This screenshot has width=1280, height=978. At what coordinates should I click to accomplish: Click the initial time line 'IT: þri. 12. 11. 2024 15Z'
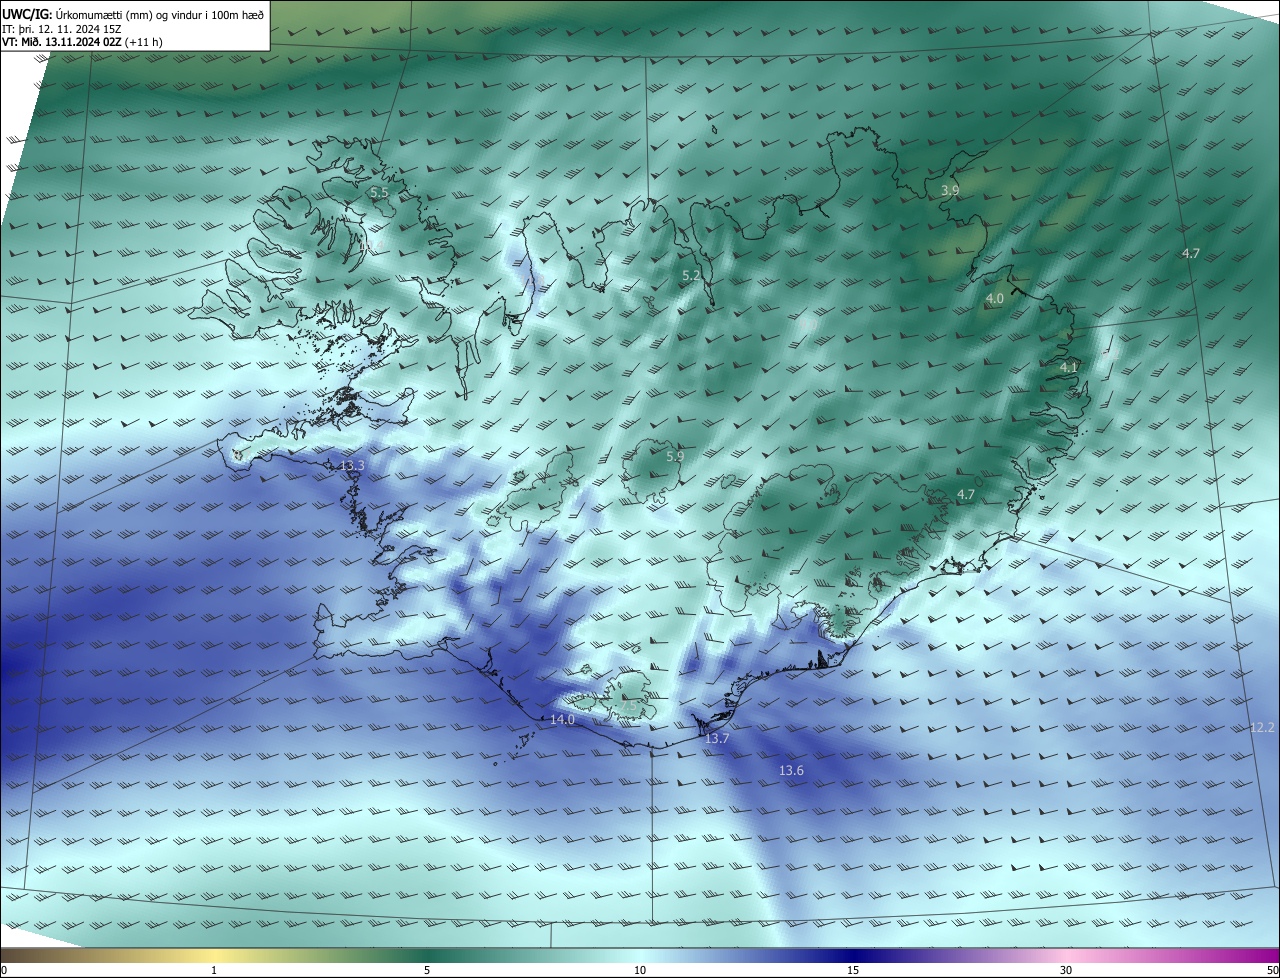click(x=64, y=28)
